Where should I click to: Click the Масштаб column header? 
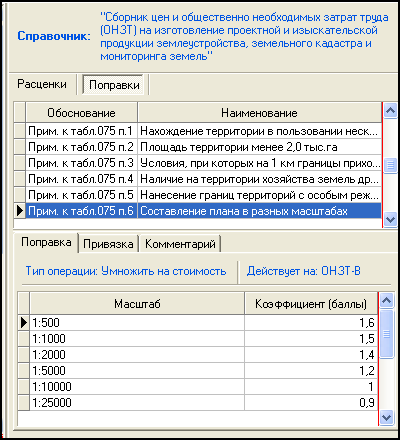137,303
